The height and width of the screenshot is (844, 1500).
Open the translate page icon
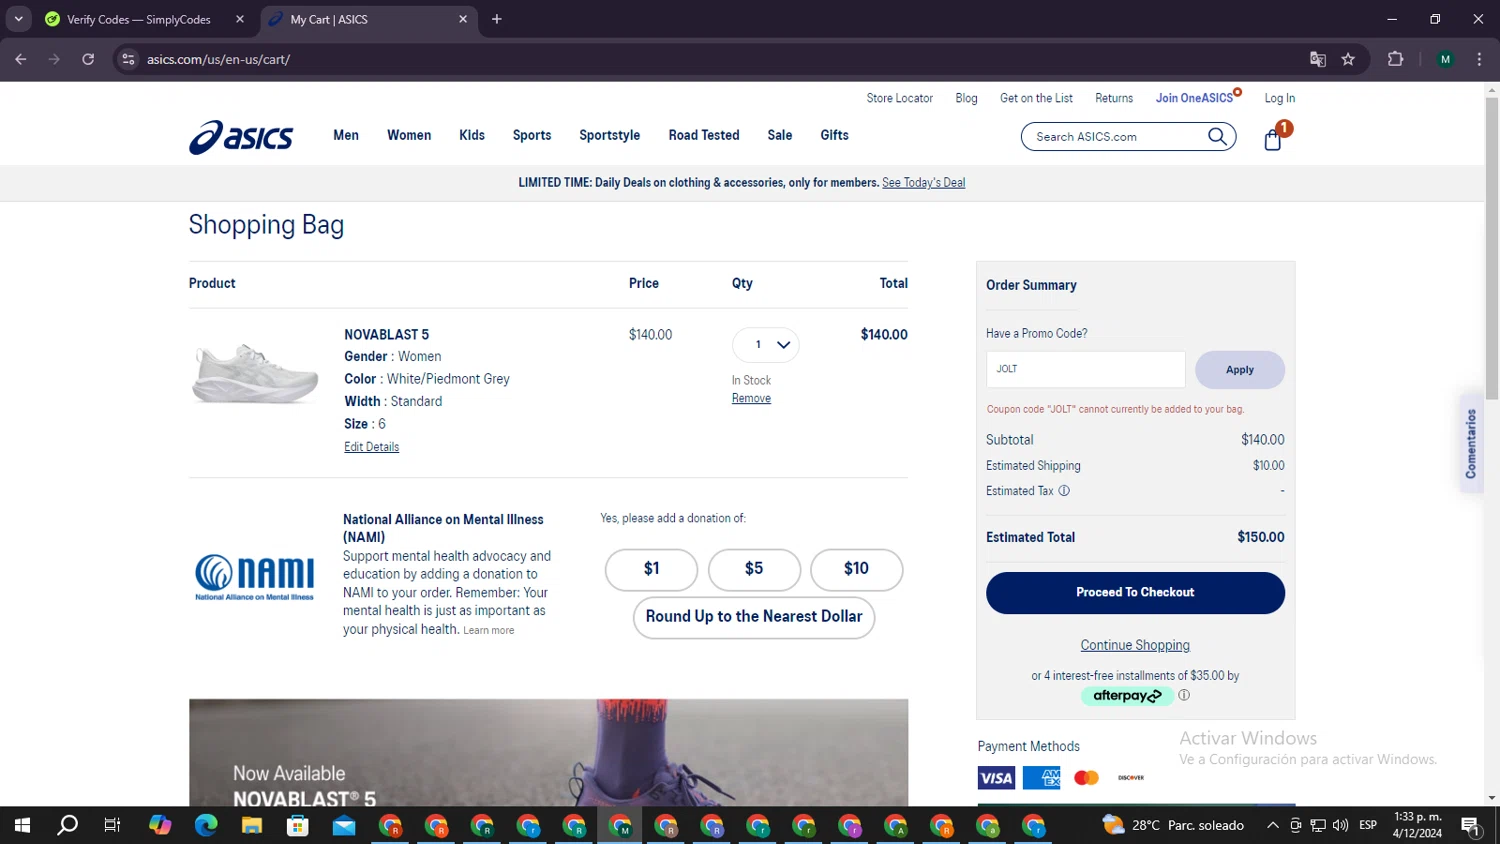point(1318,59)
